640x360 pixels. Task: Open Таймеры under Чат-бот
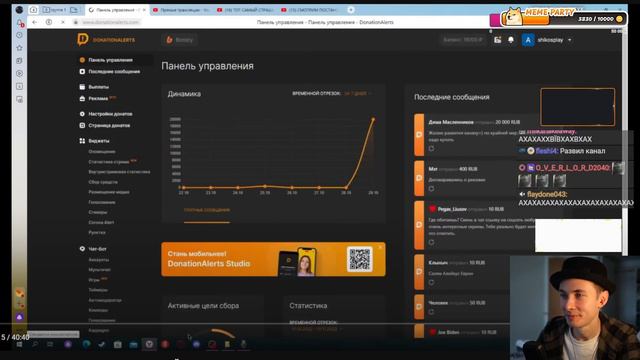(98, 290)
